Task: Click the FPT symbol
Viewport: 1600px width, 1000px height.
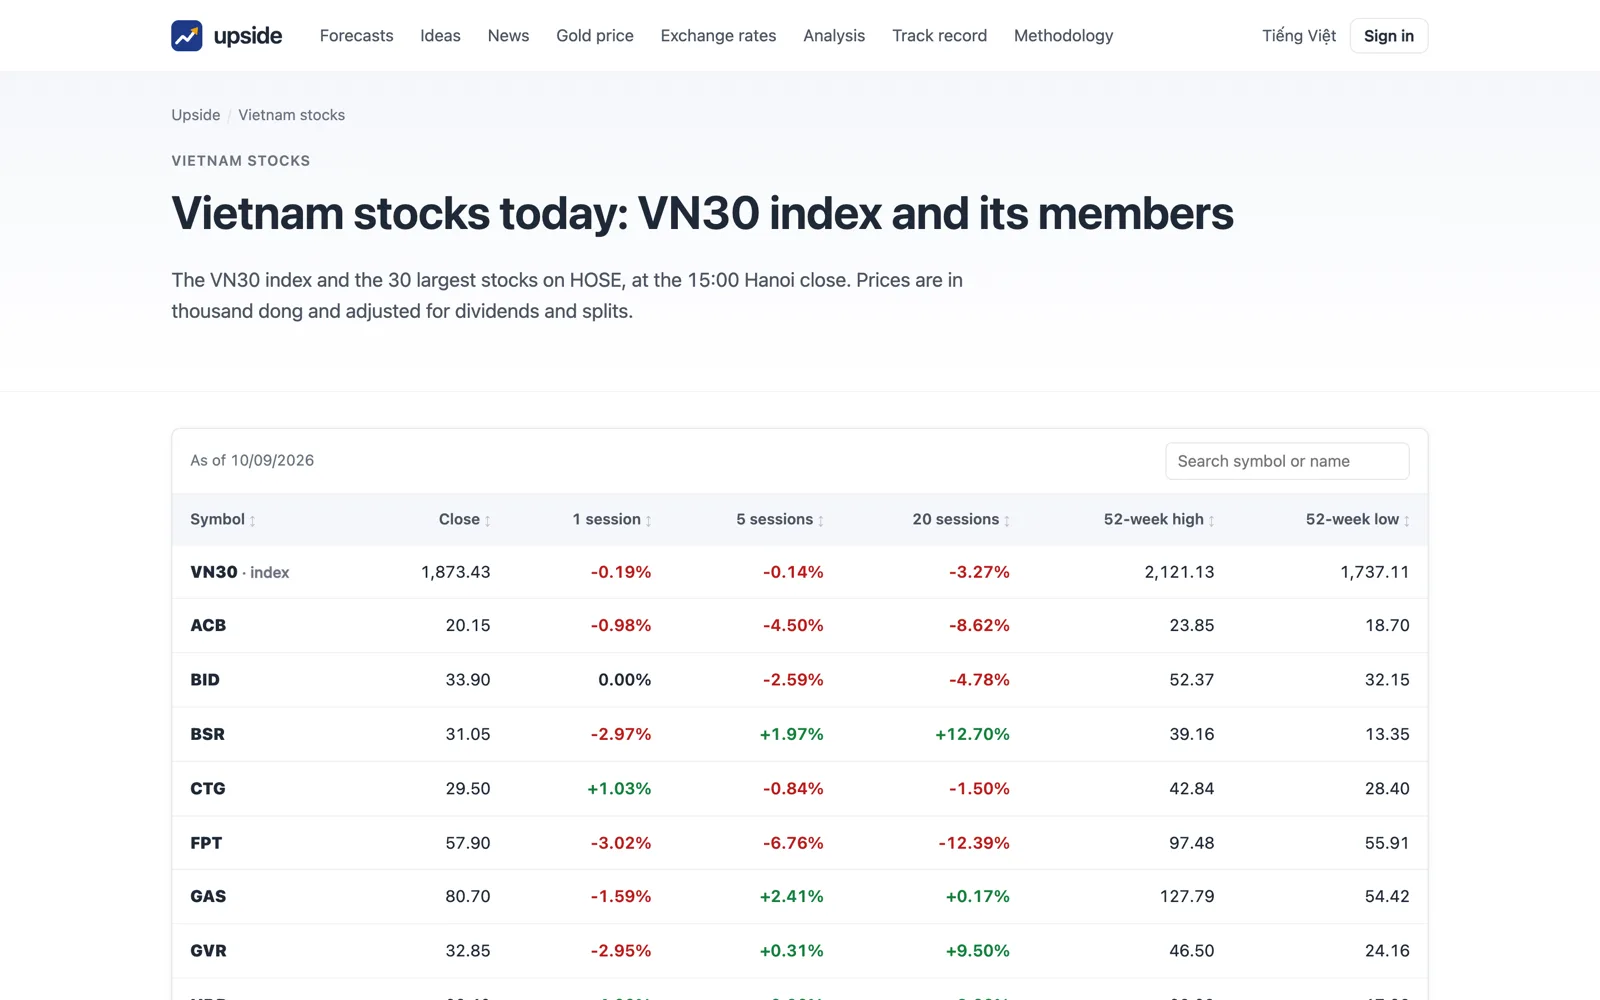Action: [x=206, y=843]
